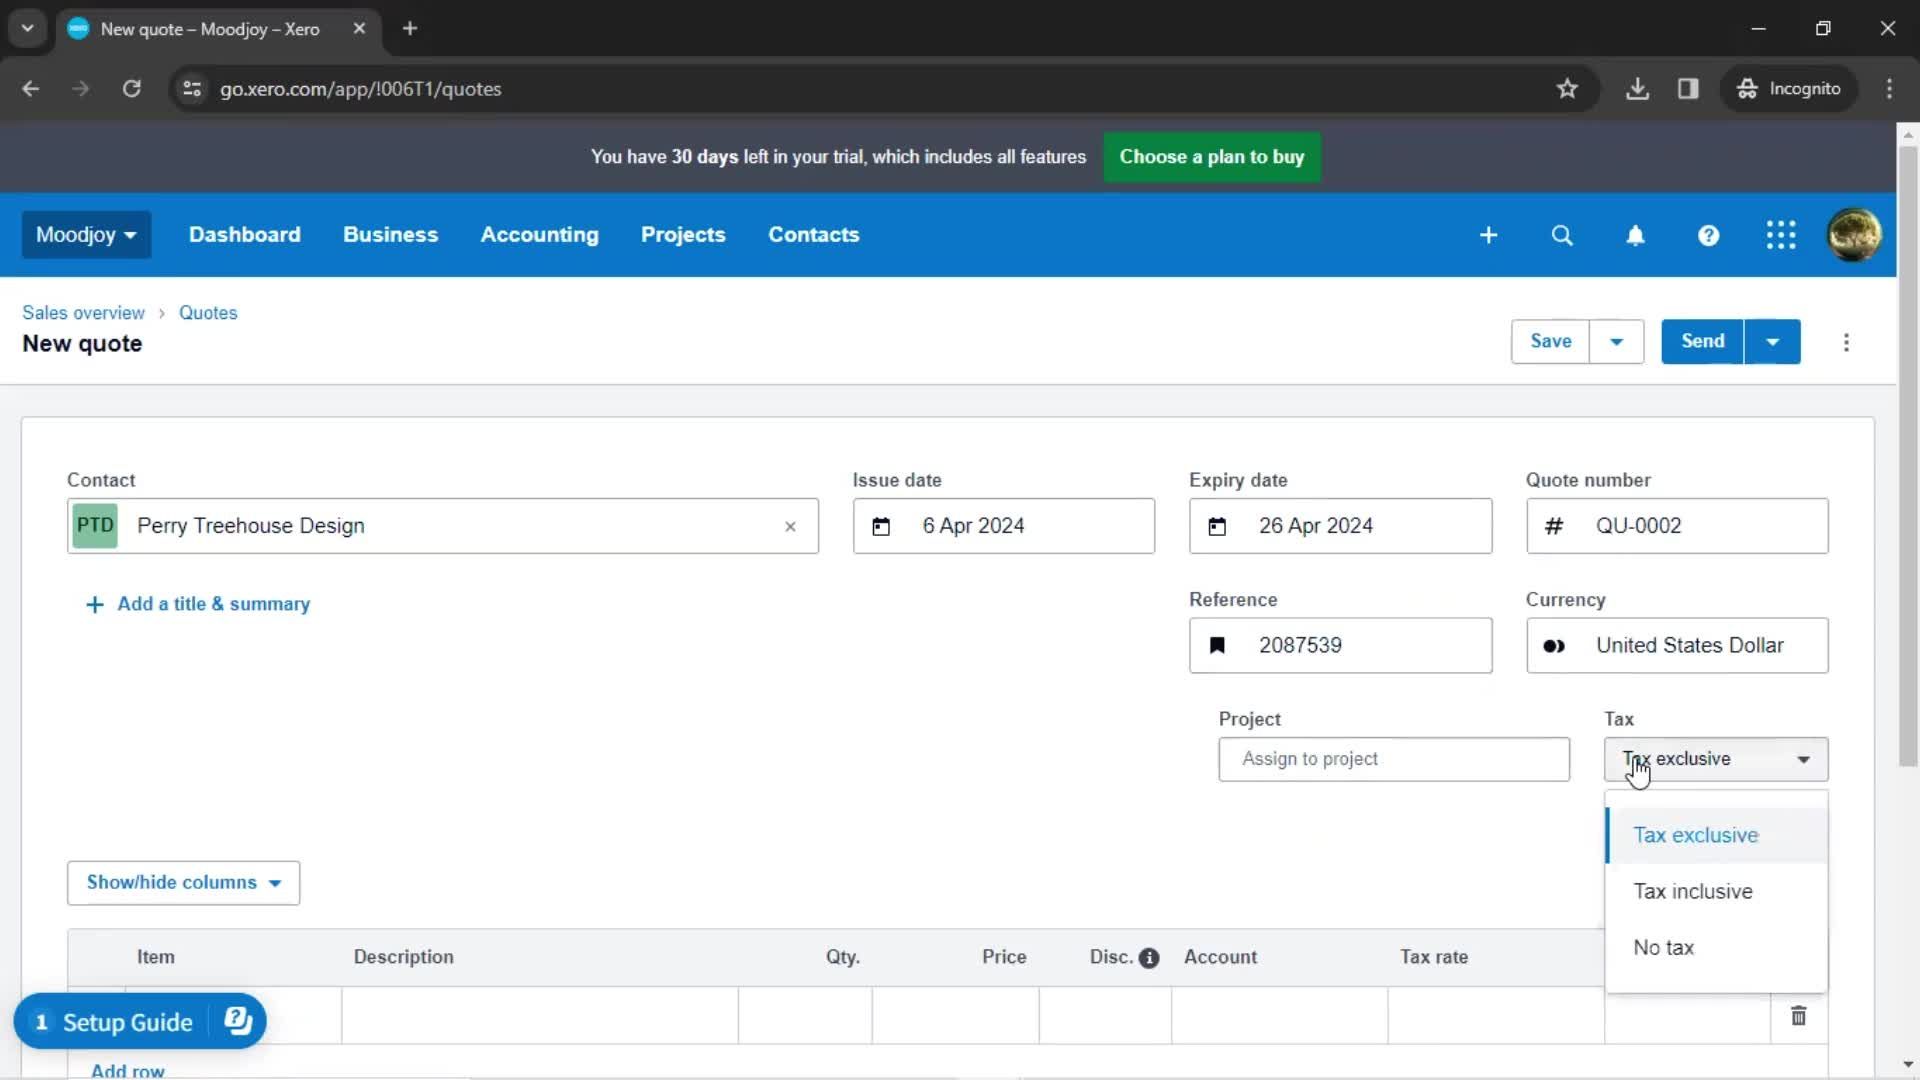Click the Disc. info icon

pos(1149,958)
